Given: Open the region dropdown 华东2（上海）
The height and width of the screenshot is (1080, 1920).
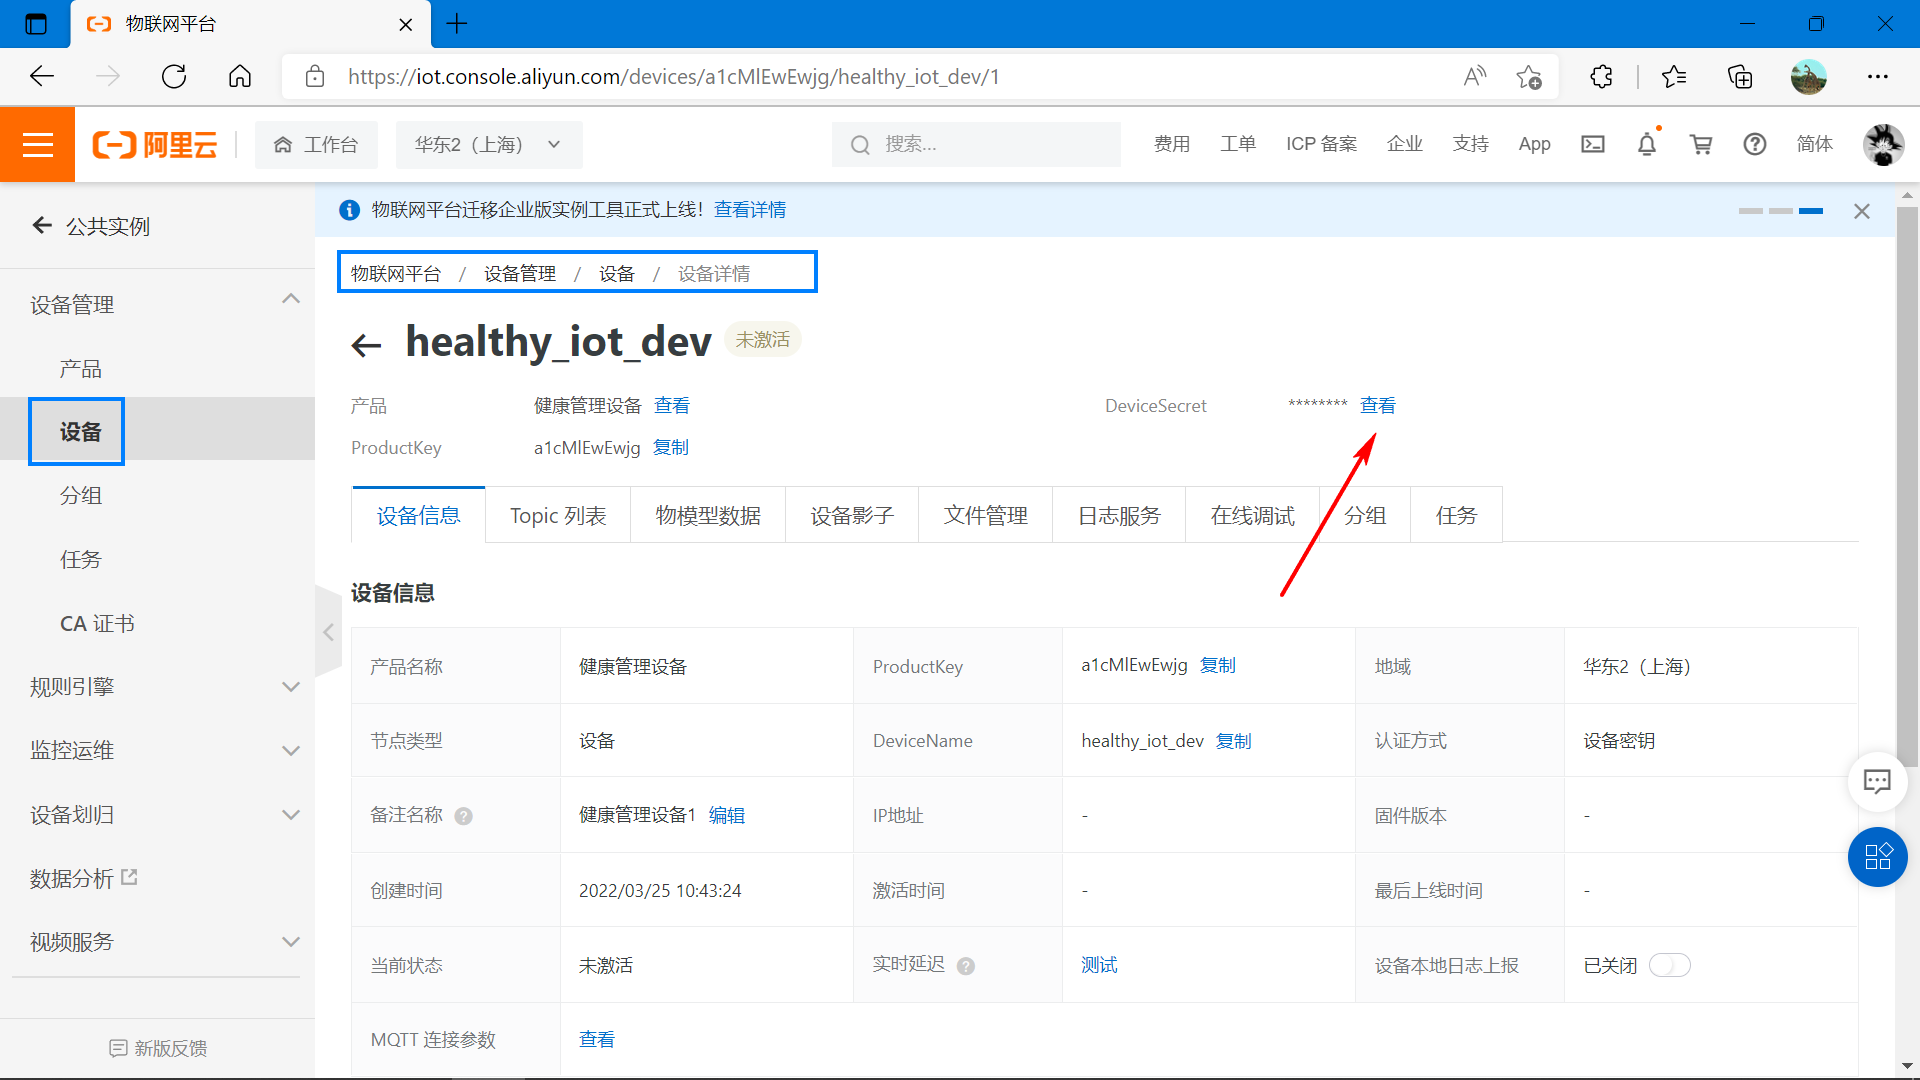Looking at the screenshot, I should [x=489, y=145].
